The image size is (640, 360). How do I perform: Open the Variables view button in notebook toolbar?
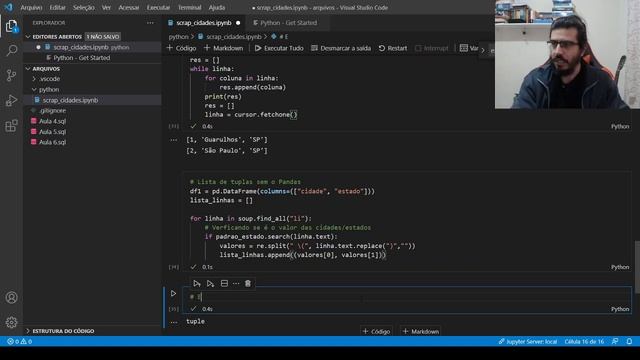[469, 48]
